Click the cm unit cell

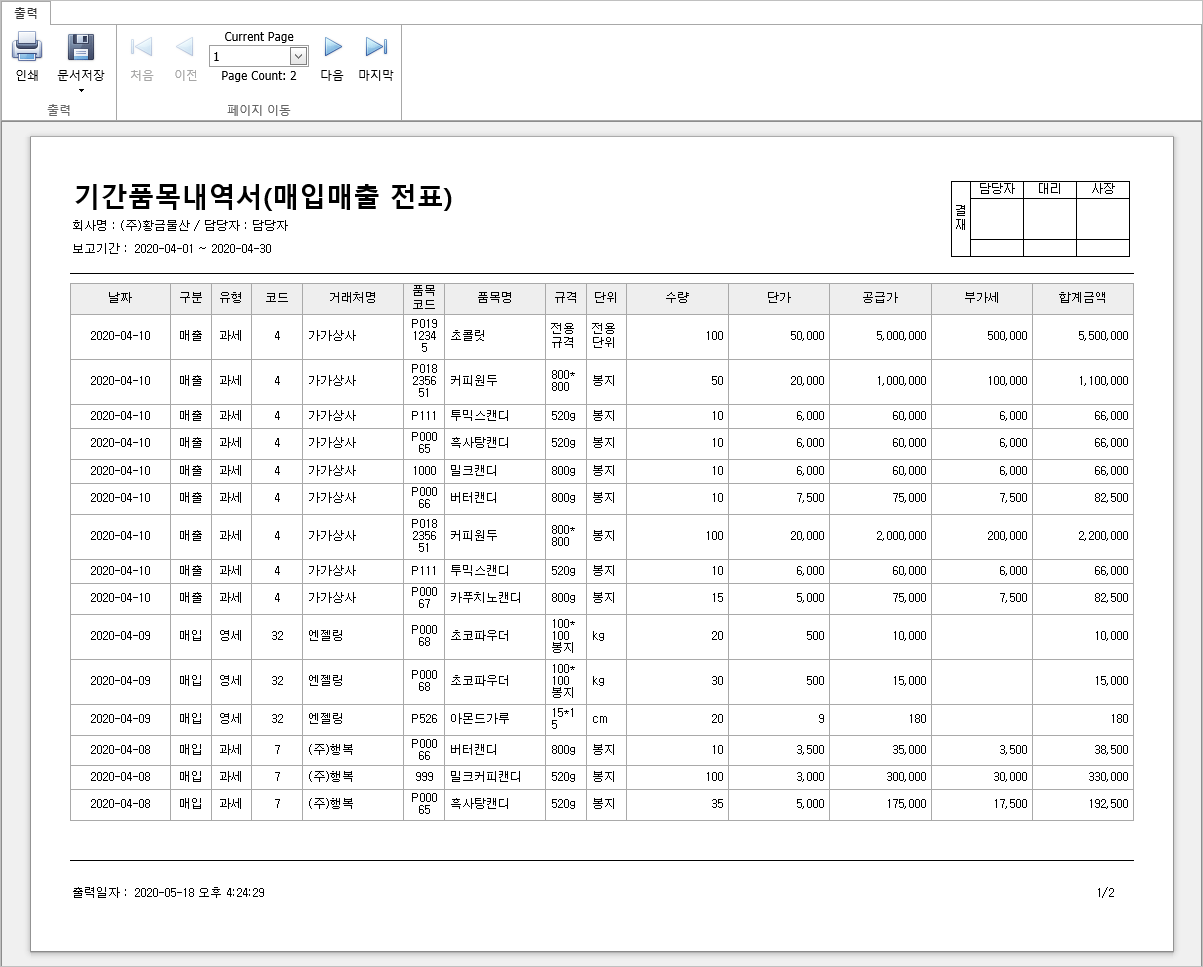click(x=606, y=719)
